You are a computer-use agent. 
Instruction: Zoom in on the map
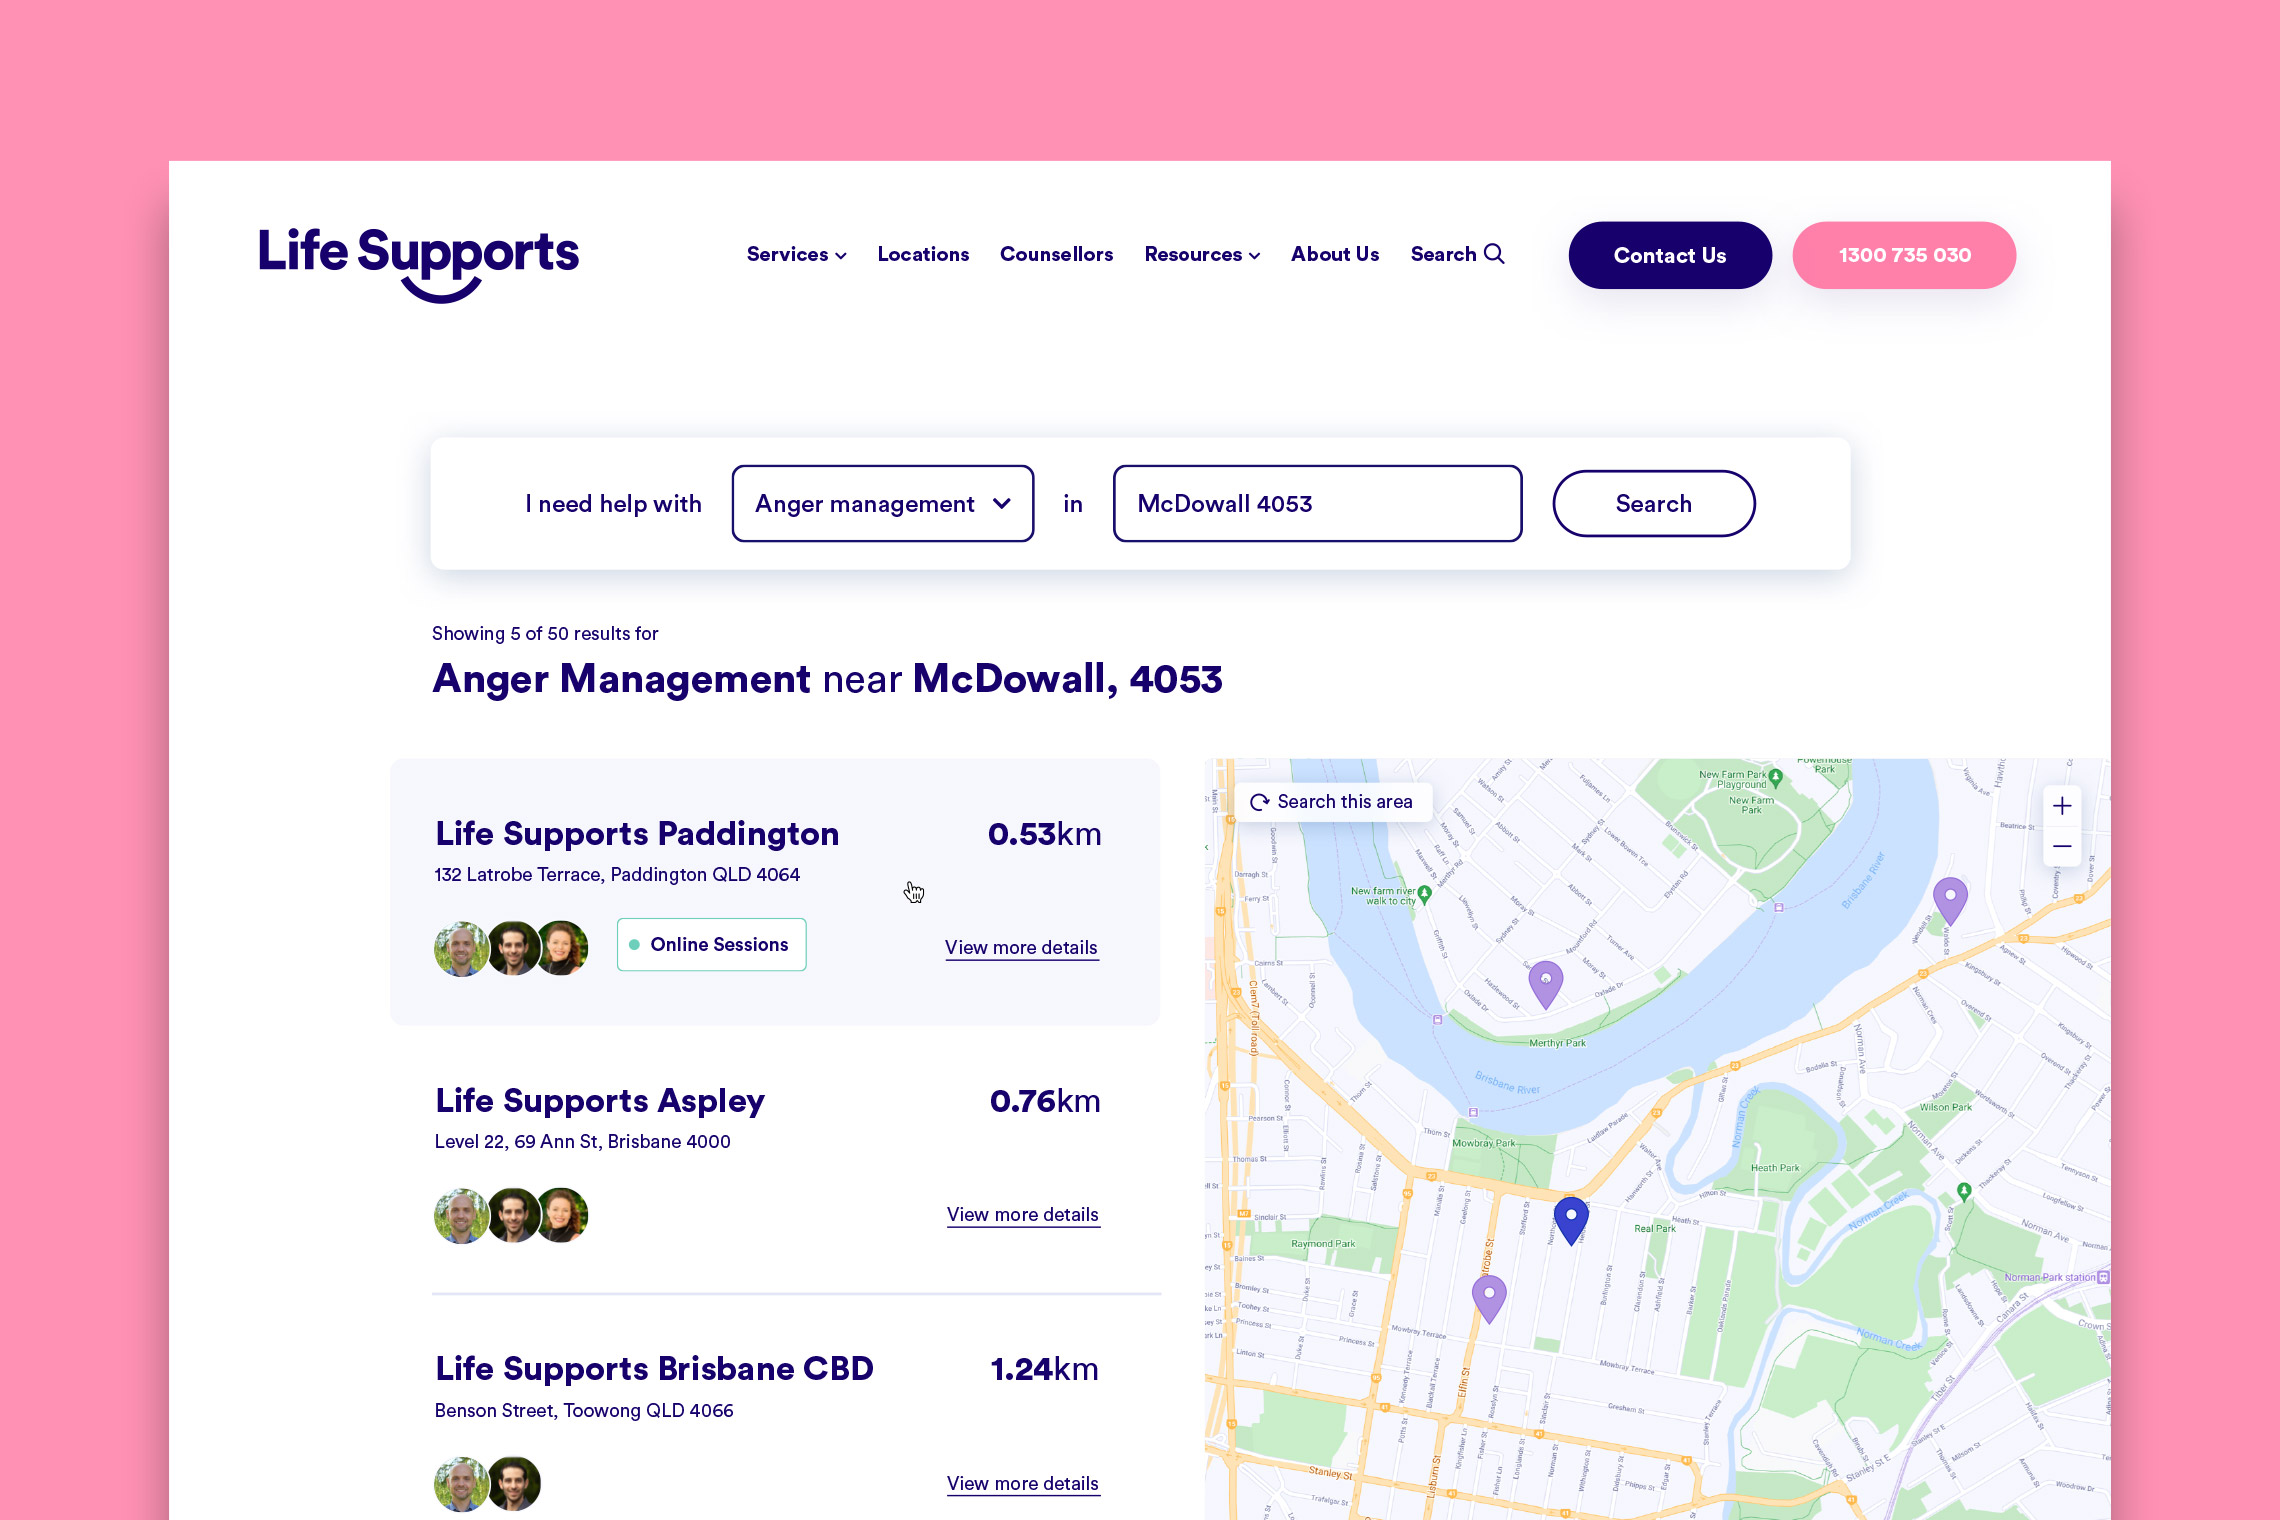point(2062,806)
